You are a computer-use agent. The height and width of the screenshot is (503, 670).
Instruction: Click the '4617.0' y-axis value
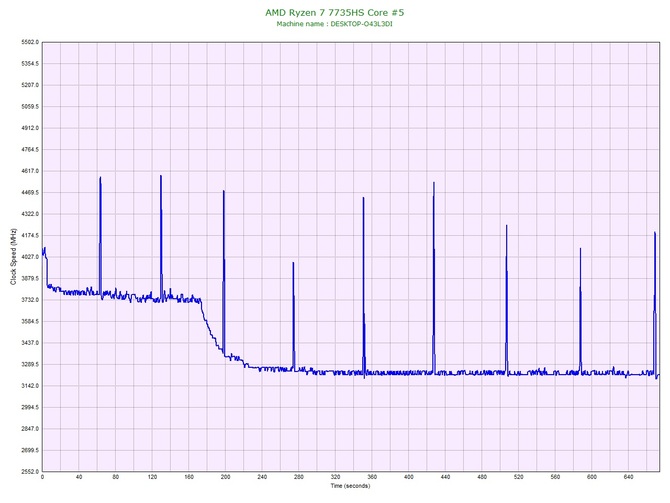coord(30,171)
